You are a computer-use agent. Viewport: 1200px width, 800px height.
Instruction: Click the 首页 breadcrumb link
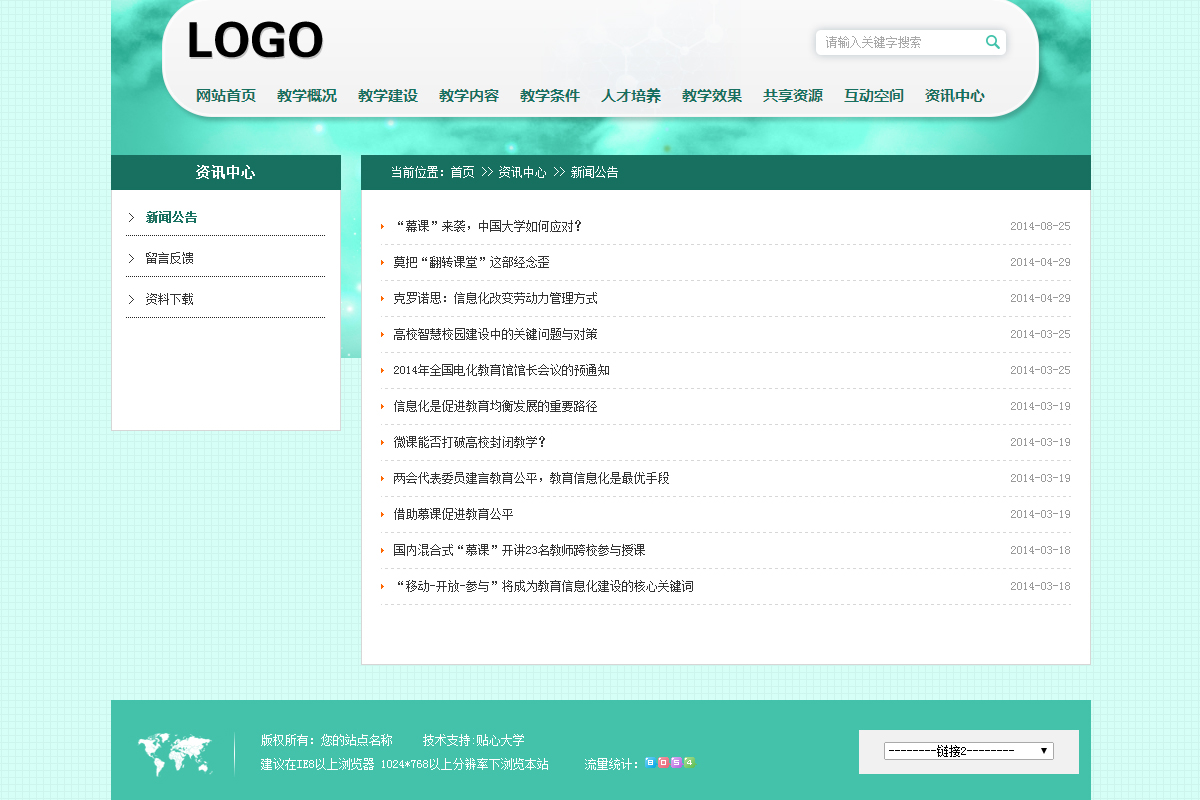click(x=462, y=172)
